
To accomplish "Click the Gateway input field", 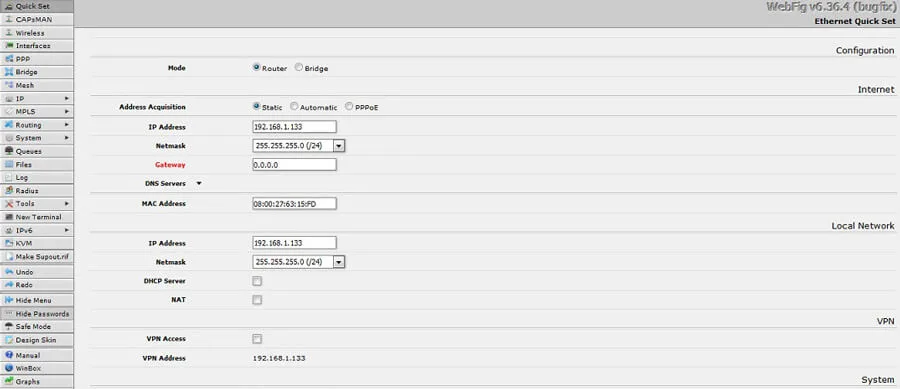I will click(294, 165).
